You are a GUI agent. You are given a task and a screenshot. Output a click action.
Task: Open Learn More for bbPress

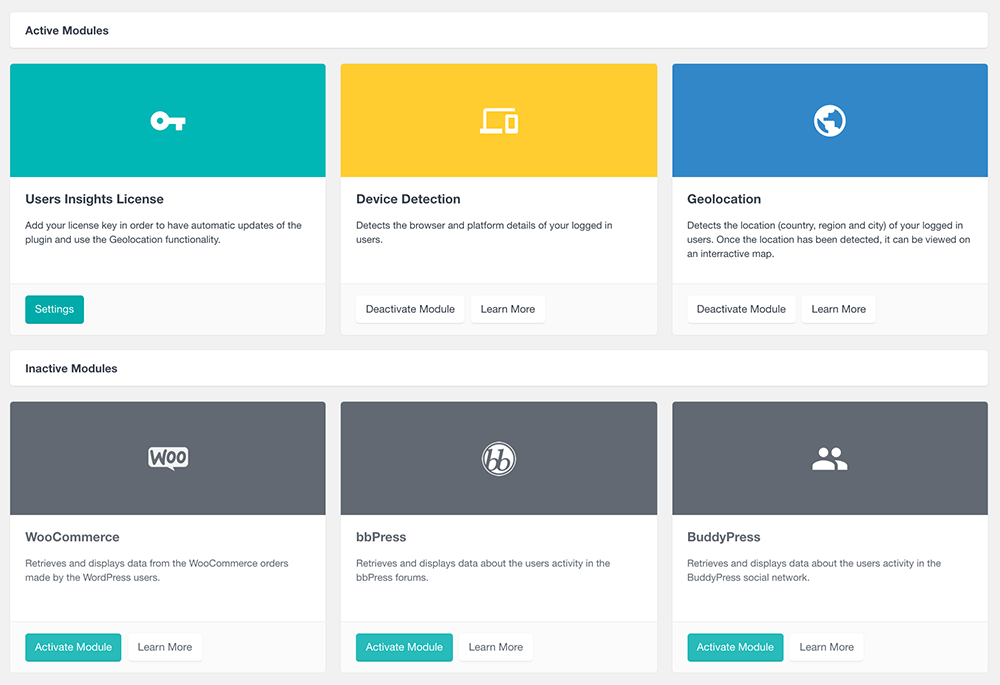point(496,647)
